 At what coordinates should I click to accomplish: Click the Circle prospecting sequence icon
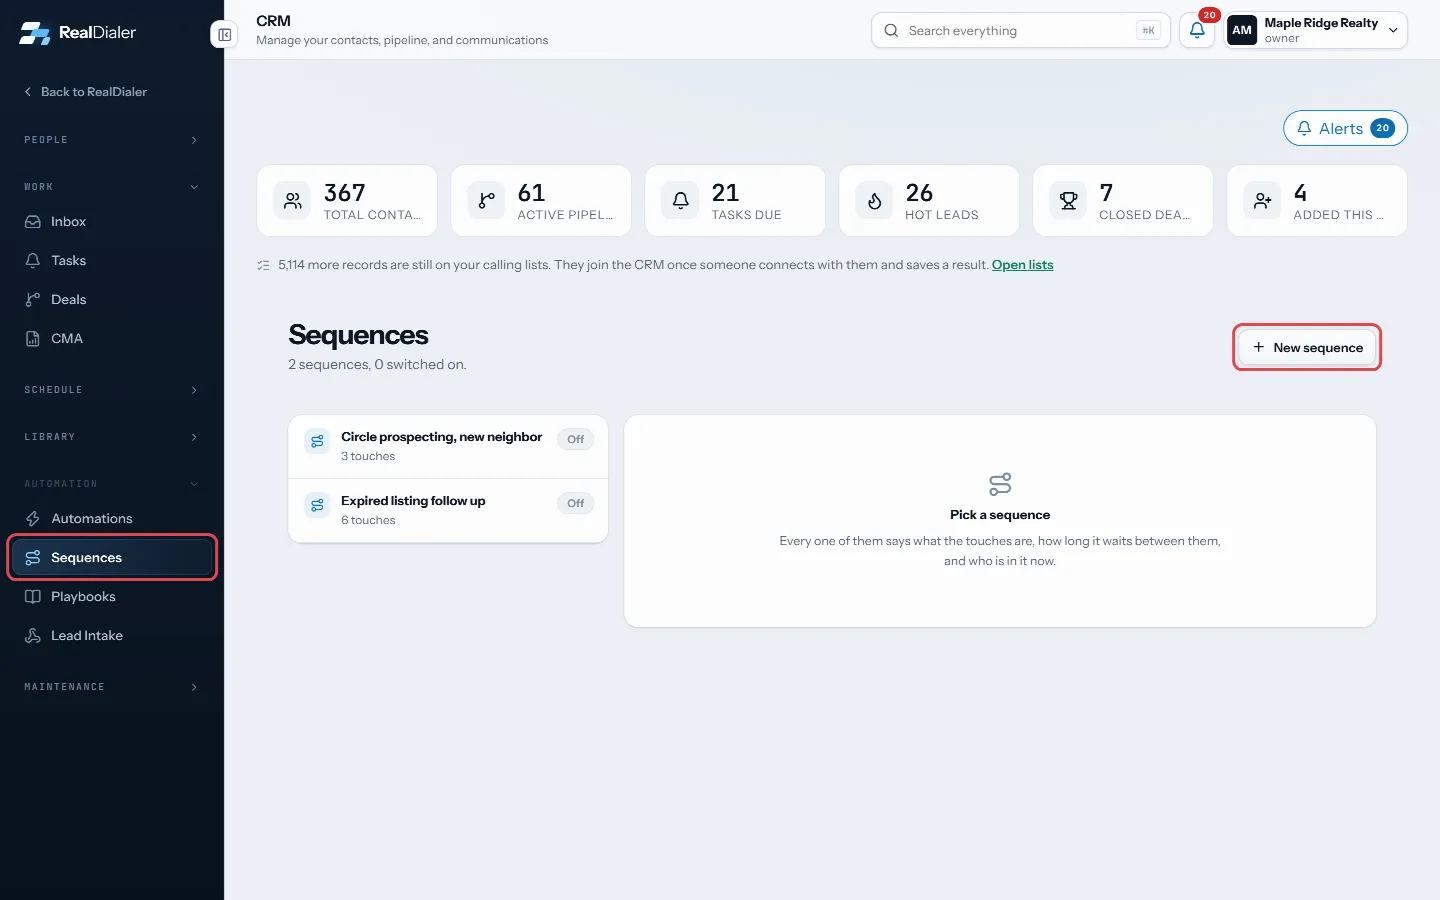317,441
